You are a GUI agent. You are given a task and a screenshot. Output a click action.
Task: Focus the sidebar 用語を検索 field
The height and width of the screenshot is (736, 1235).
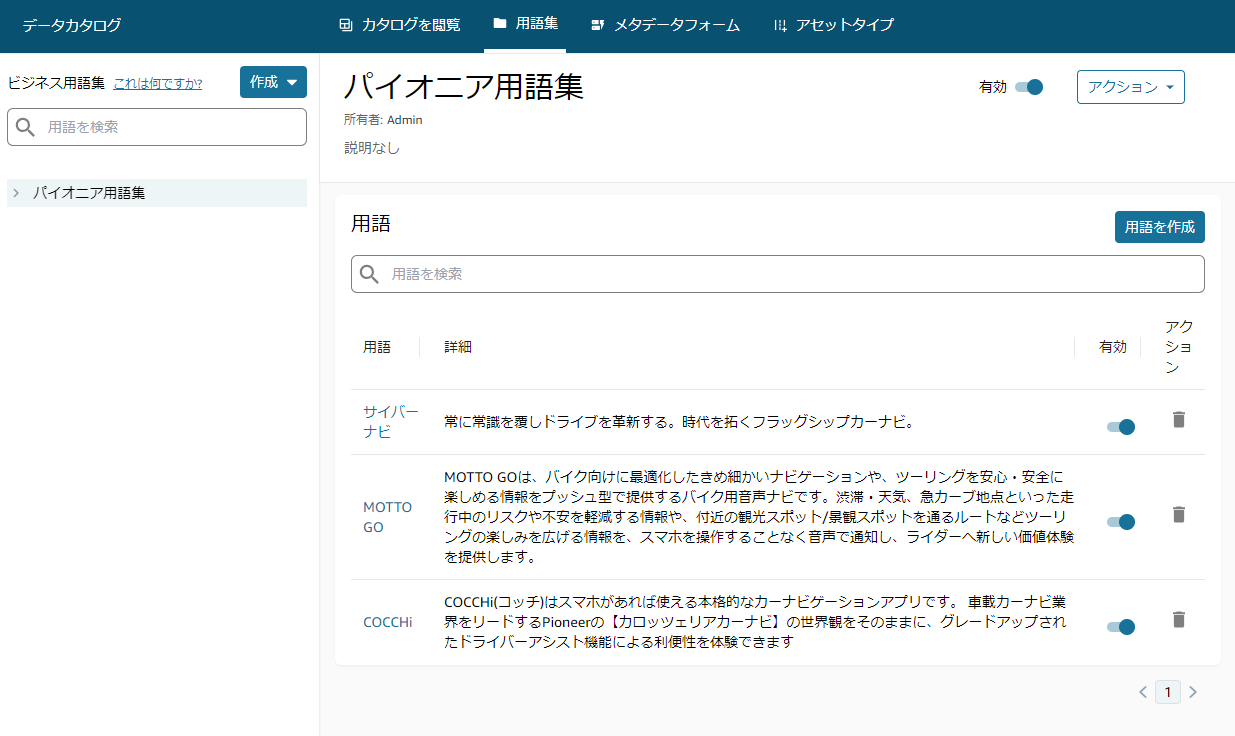pyautogui.click(x=157, y=127)
